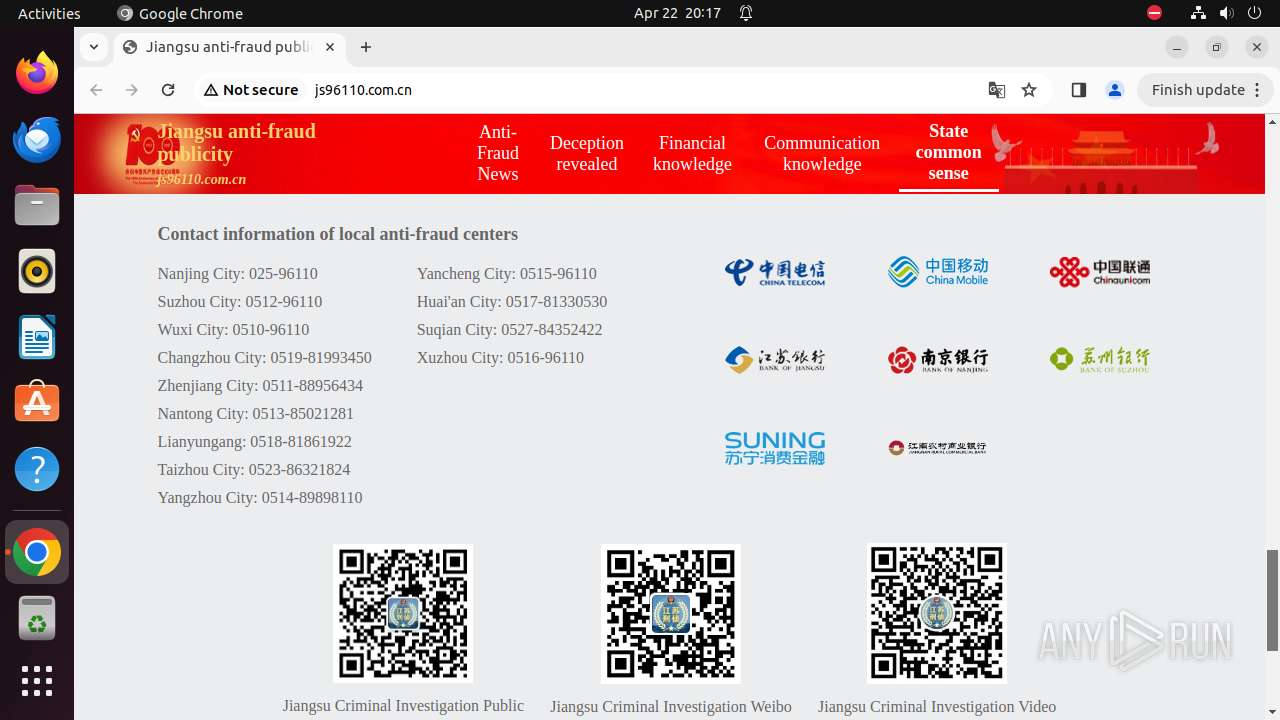Click 'Yangzhou City: 0514-89898110' text

(x=260, y=498)
